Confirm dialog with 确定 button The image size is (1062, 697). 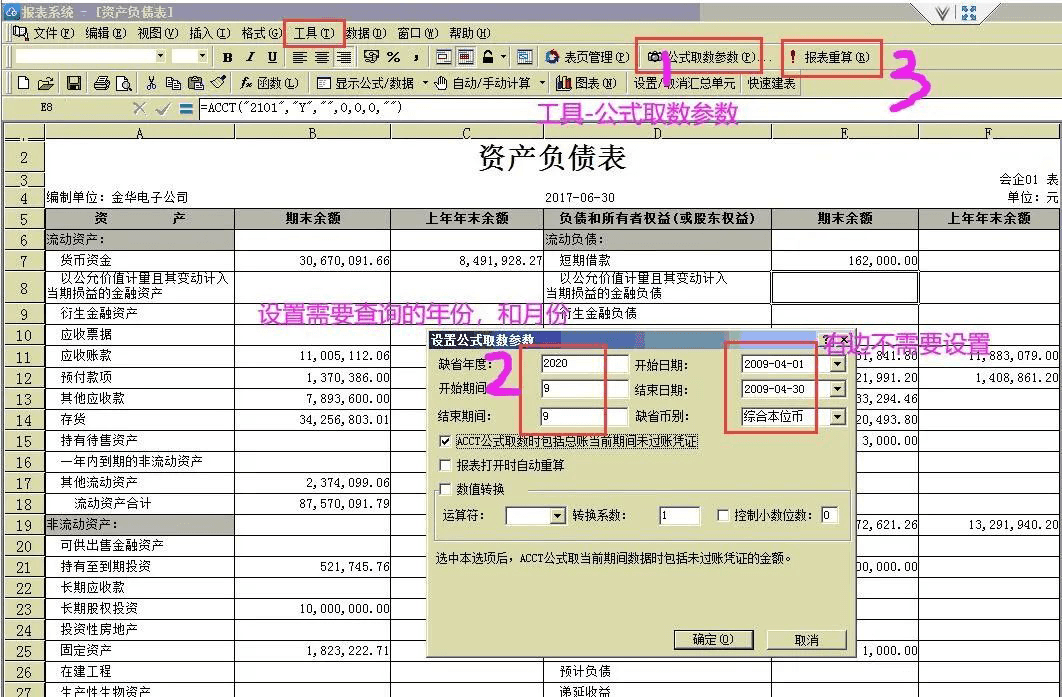pos(713,640)
